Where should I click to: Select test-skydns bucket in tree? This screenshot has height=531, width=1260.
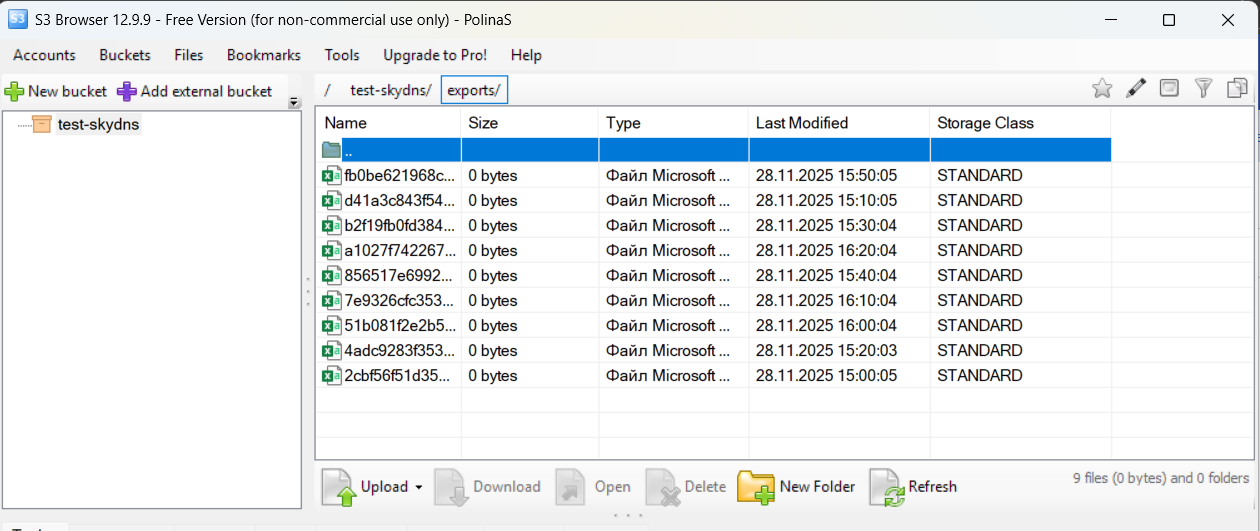pyautogui.click(x=98, y=125)
